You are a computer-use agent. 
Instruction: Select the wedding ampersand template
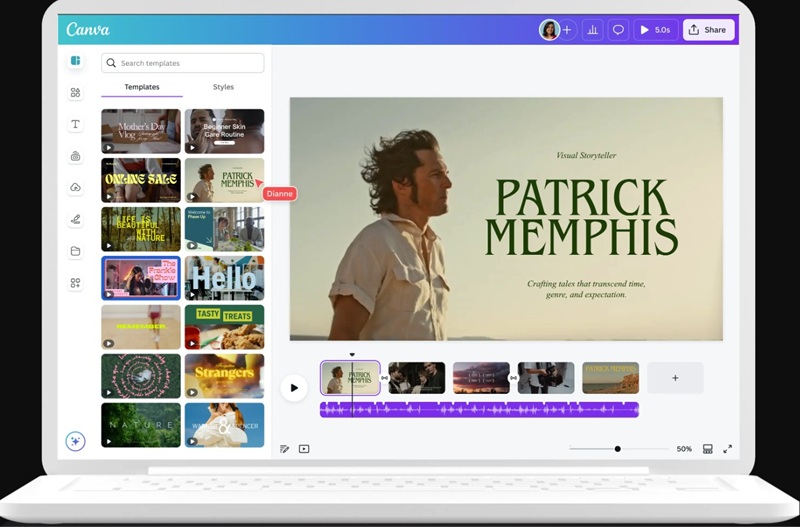pos(224,425)
